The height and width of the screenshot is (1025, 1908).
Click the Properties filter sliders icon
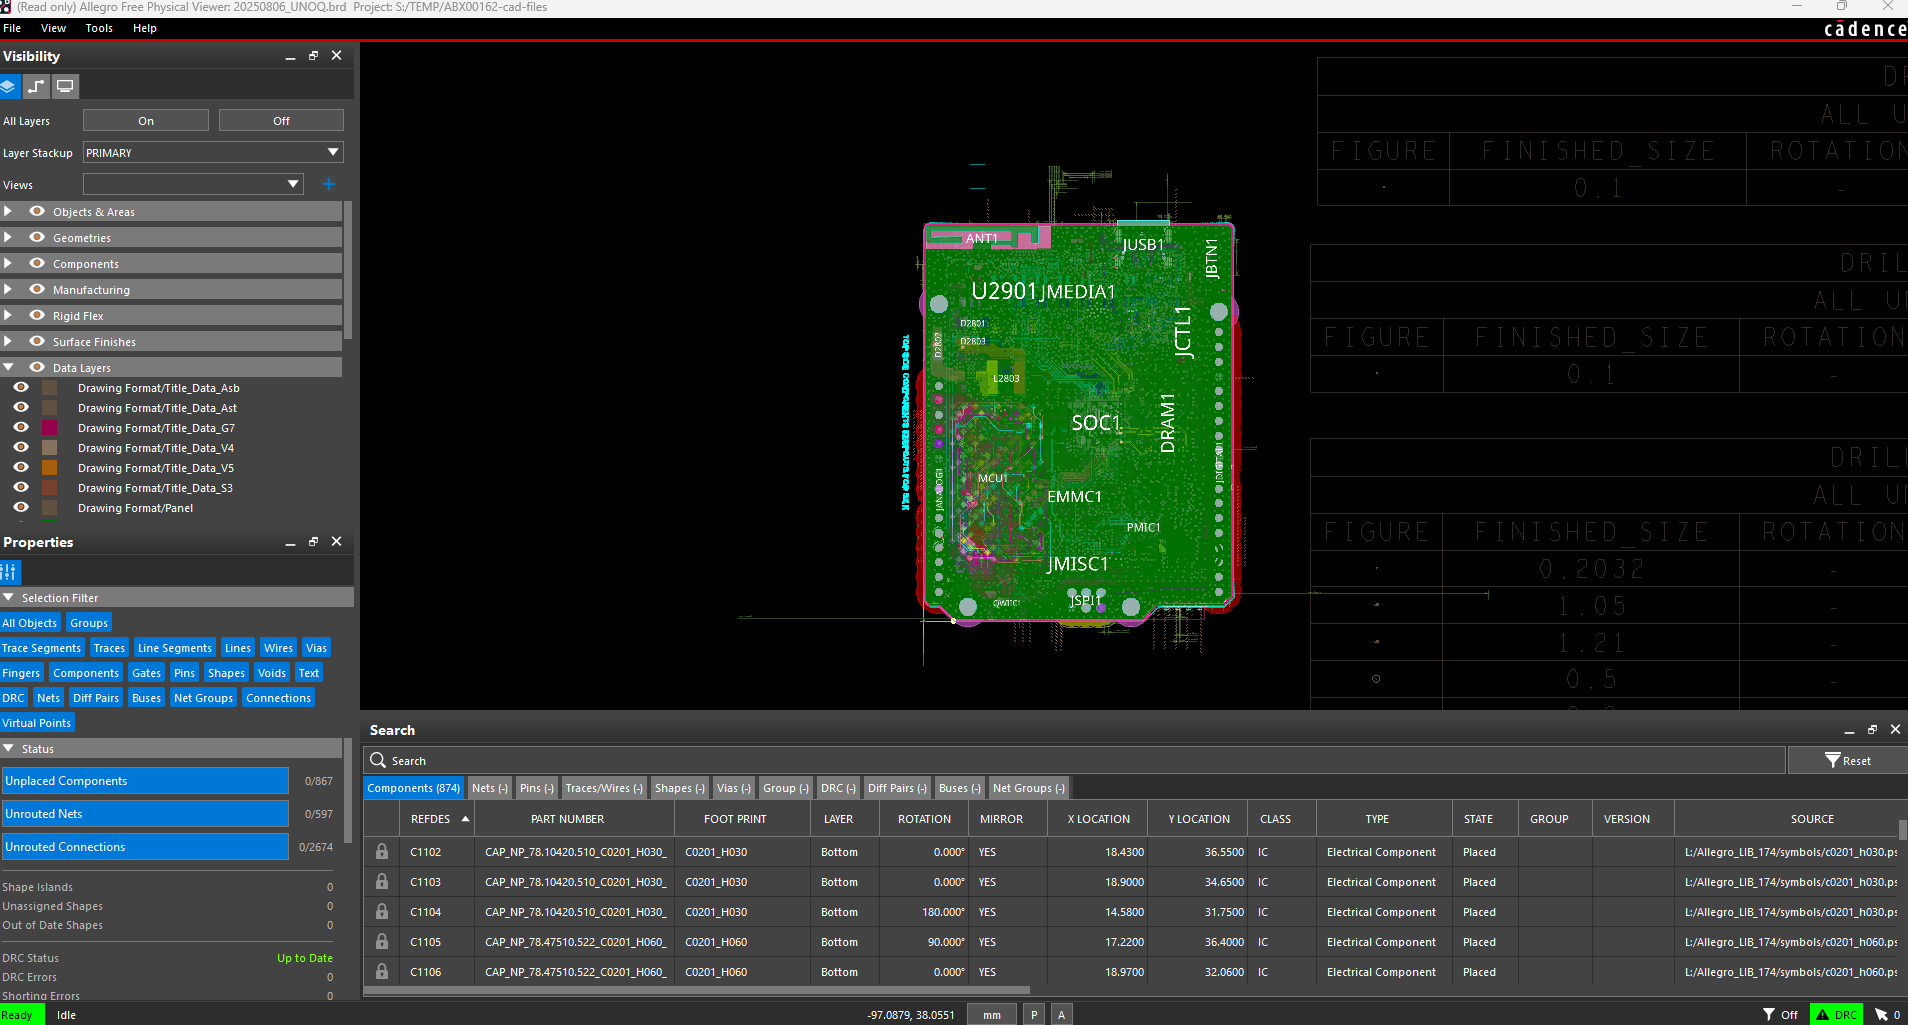click(x=10, y=572)
